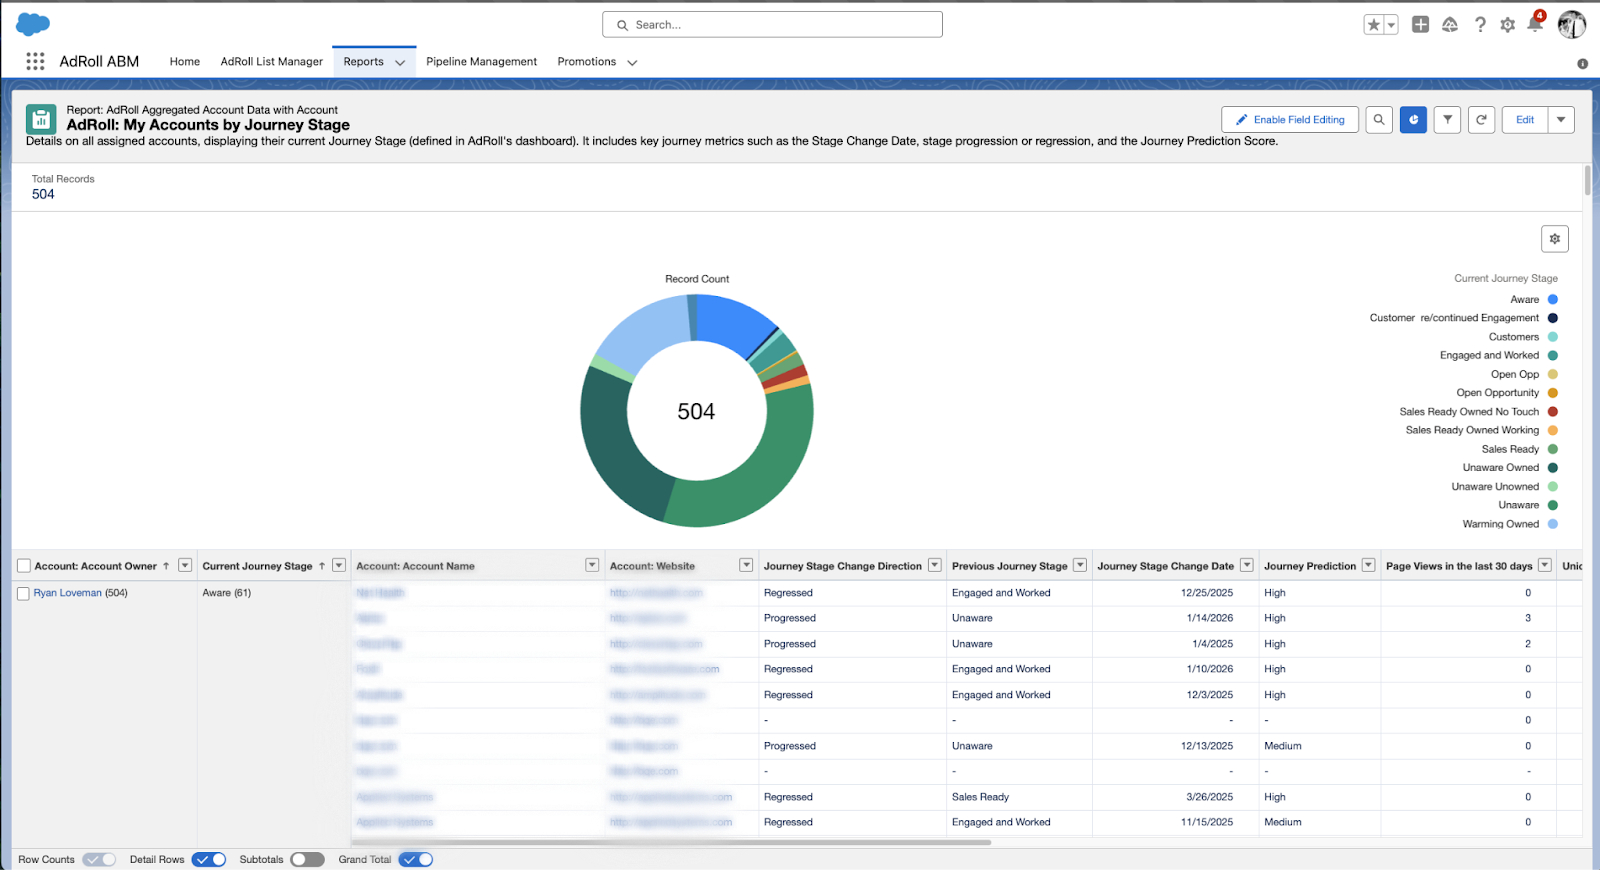Screen dimensions: 1600x870
Task: Open the Journey Prediction column menu
Action: tap(1367, 565)
